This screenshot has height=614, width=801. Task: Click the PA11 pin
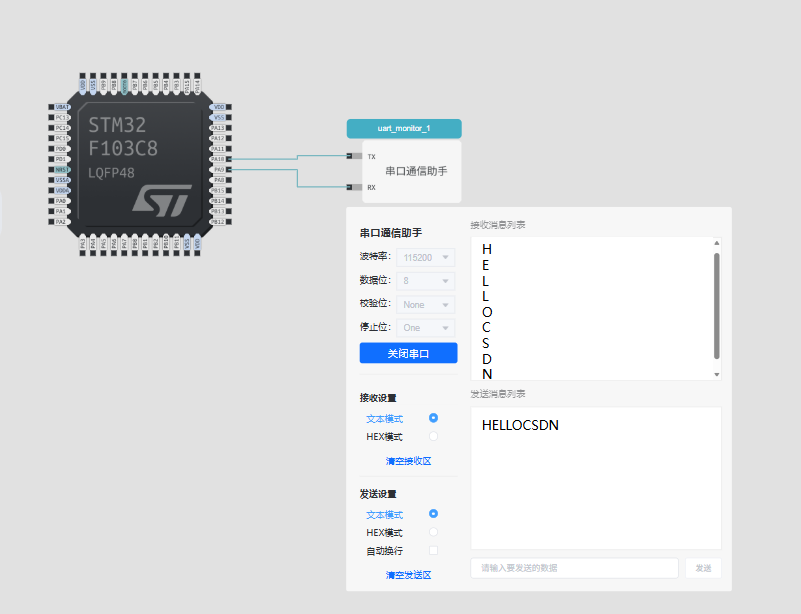221,149
